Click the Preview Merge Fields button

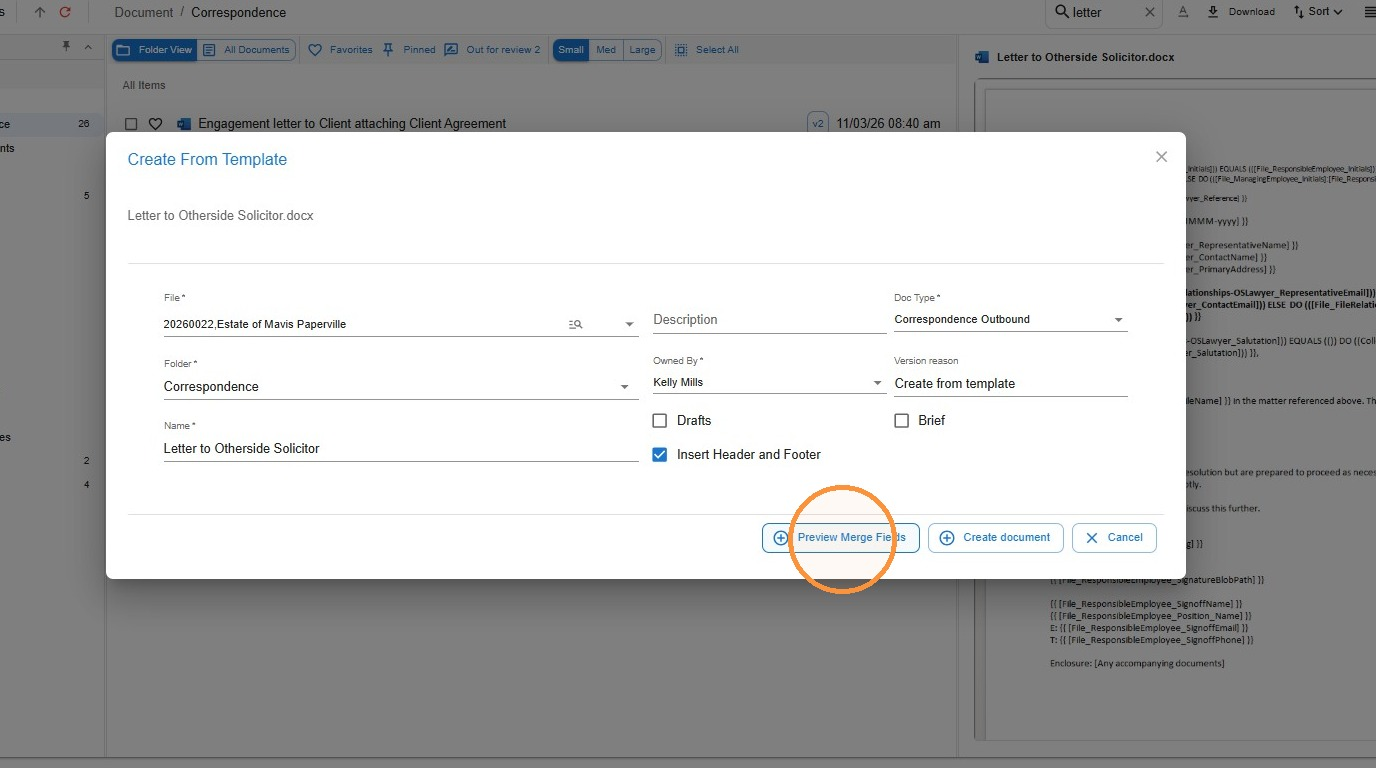point(840,537)
